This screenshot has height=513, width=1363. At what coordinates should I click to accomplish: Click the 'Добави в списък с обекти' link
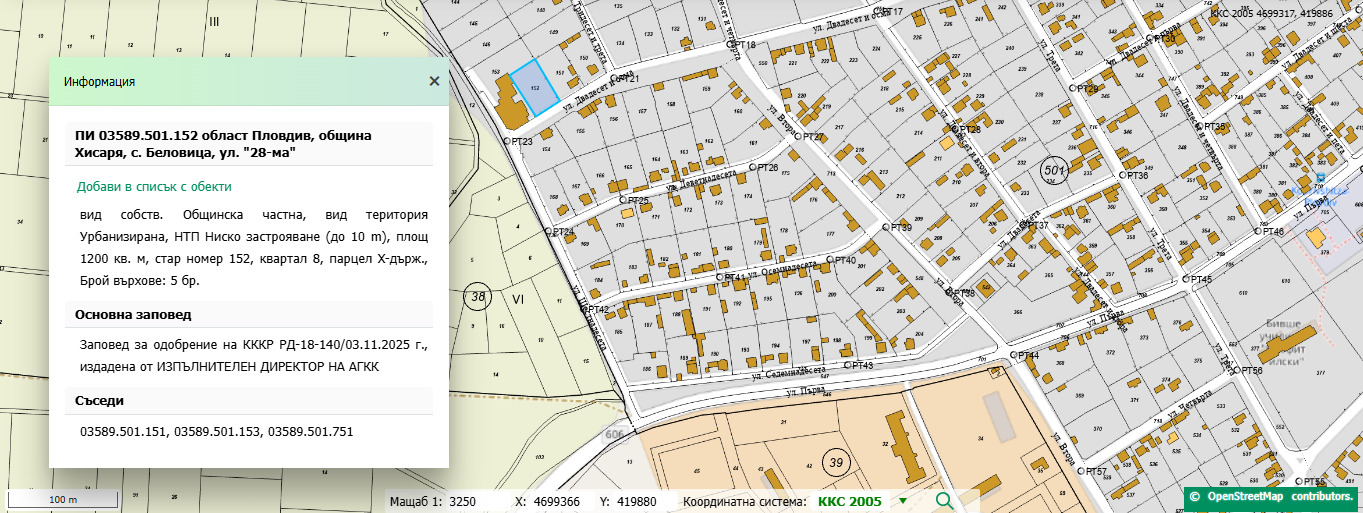(154, 186)
